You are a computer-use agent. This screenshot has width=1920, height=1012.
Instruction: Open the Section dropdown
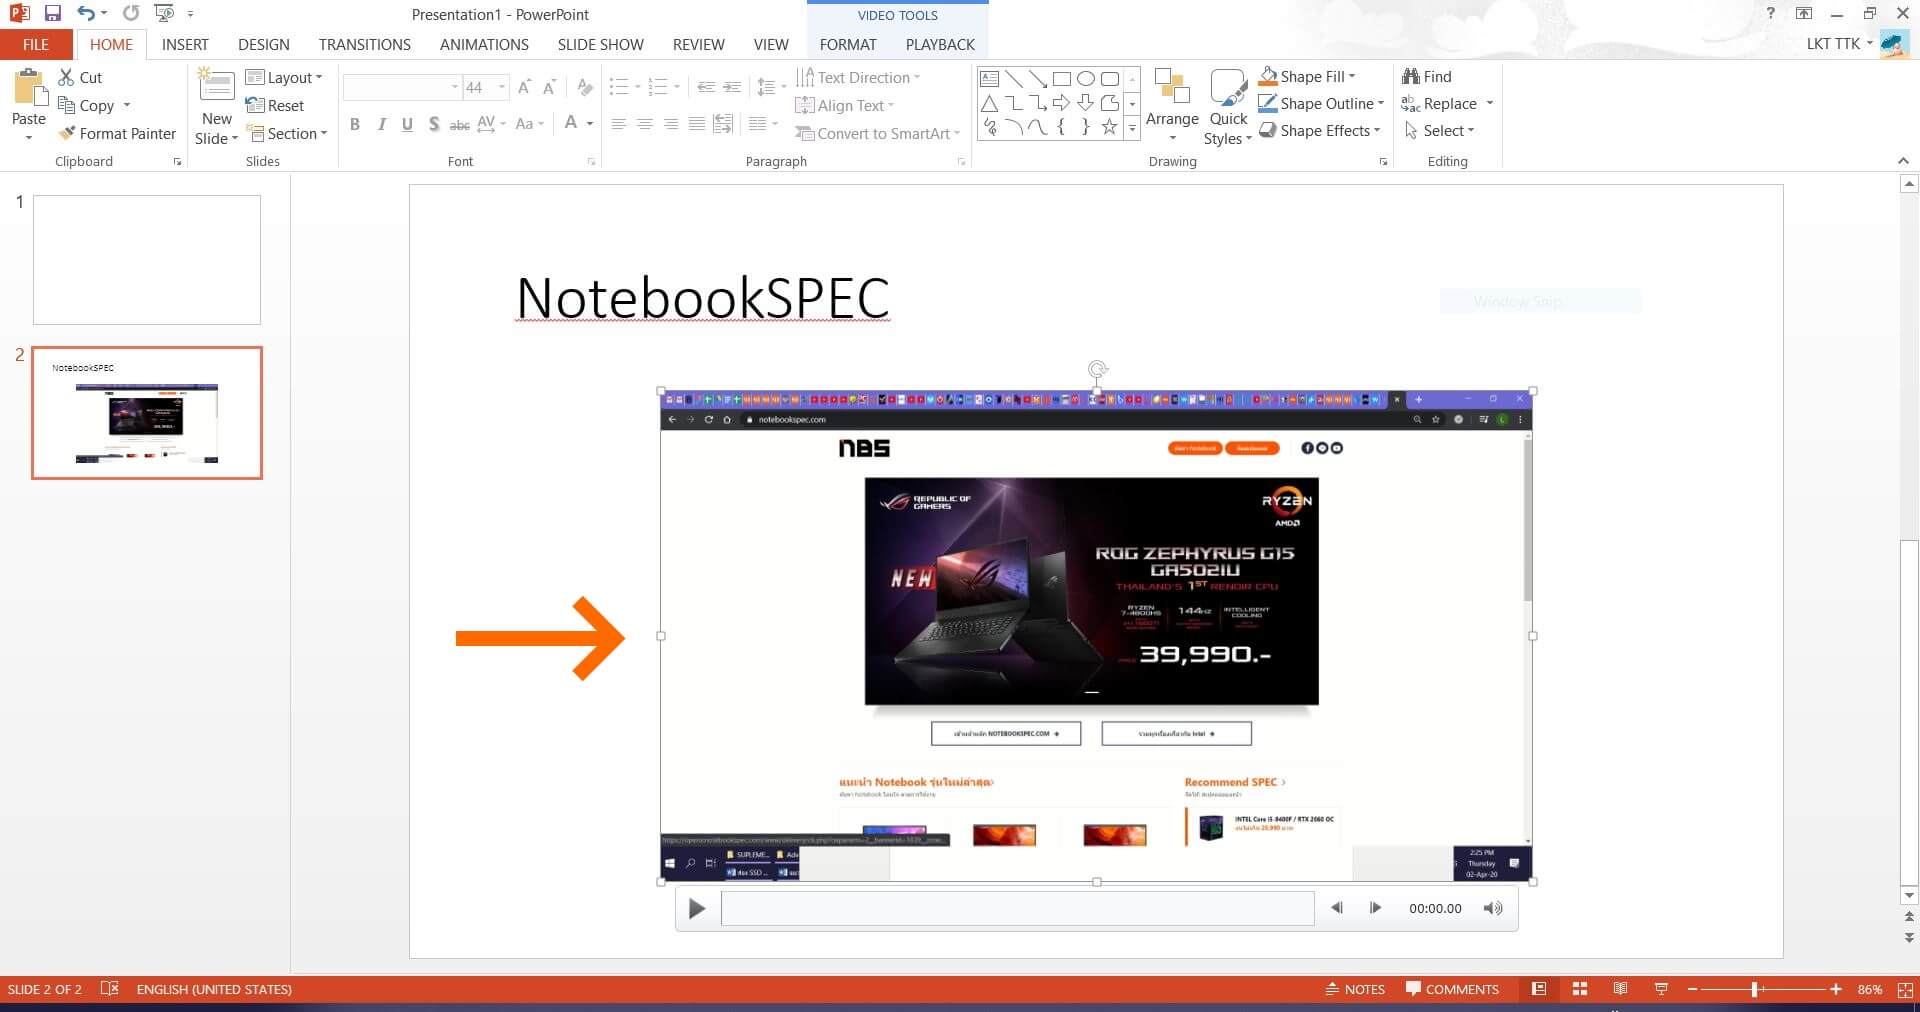point(288,133)
